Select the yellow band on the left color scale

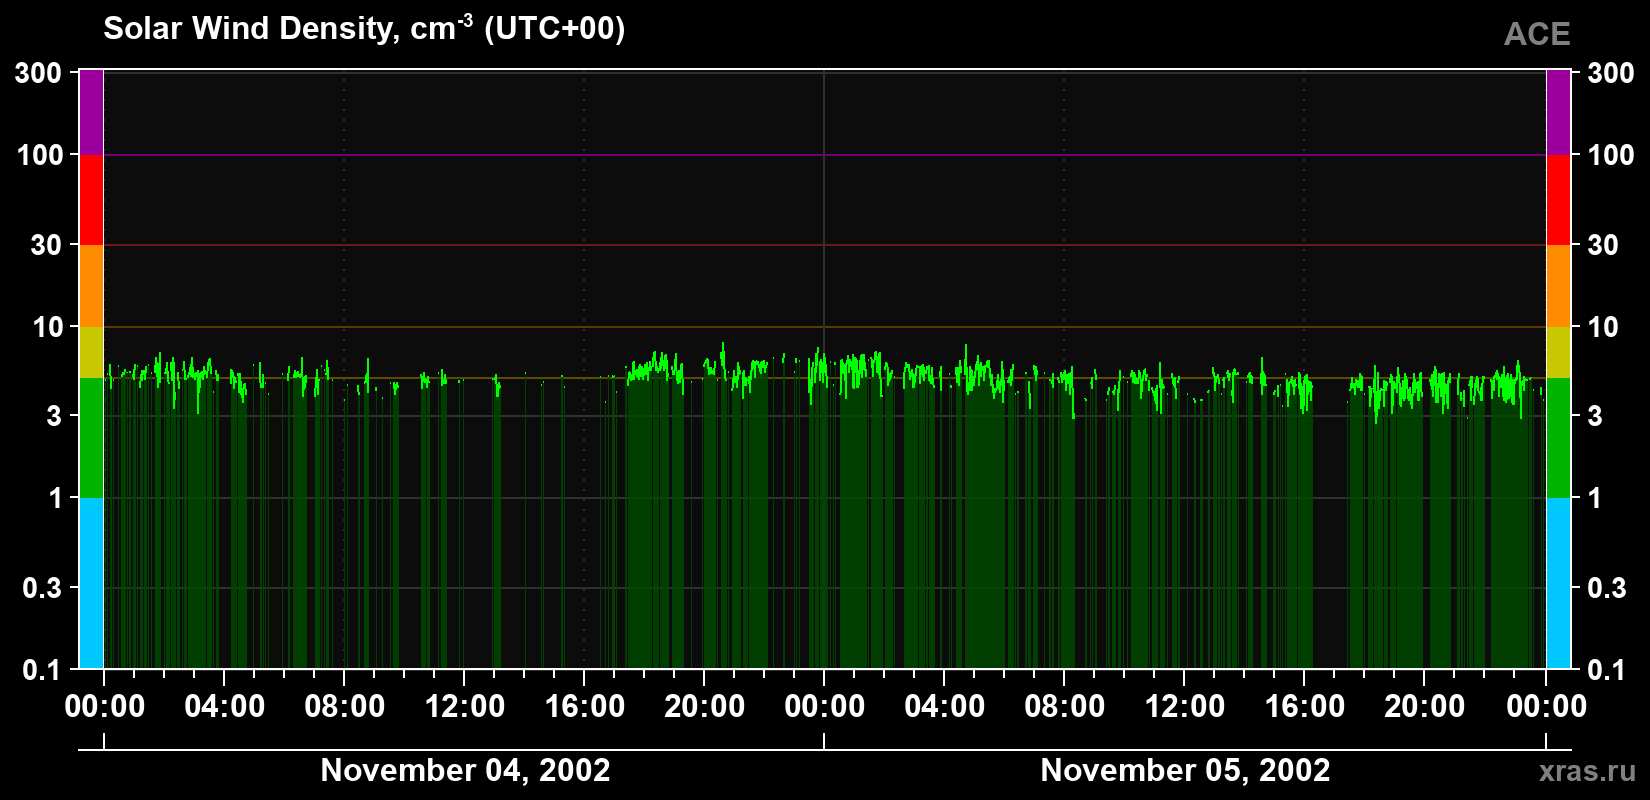91,352
